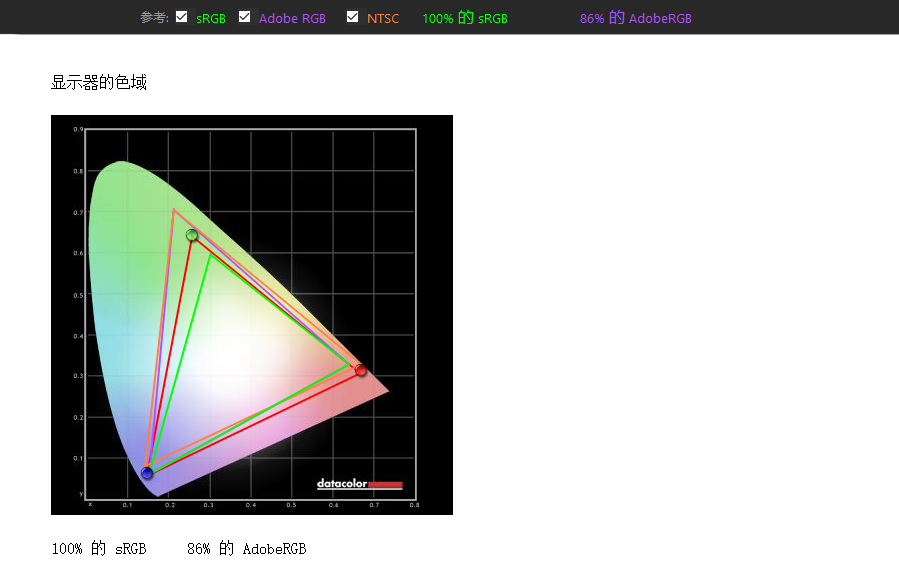Click the "参考:" label in the top bar

(x=154, y=18)
